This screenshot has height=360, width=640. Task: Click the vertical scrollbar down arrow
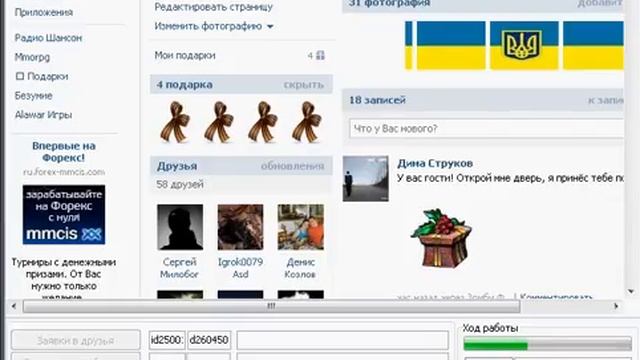coord(631,291)
